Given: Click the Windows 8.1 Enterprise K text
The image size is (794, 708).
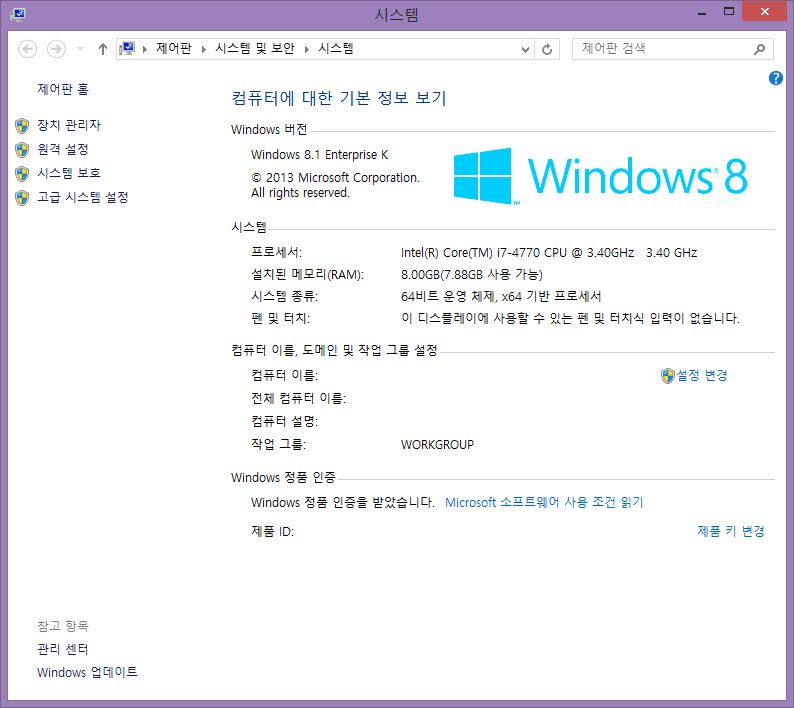Looking at the screenshot, I should pos(320,154).
